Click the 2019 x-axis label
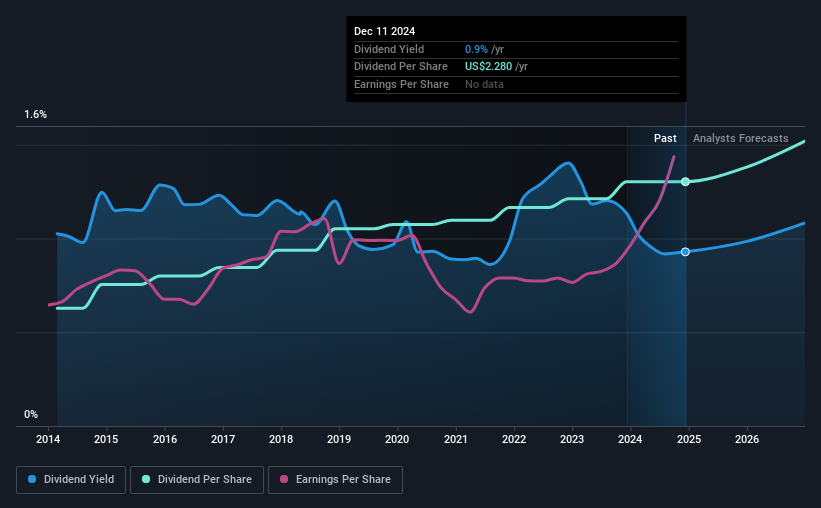The width and height of the screenshot is (821, 508). [339, 439]
